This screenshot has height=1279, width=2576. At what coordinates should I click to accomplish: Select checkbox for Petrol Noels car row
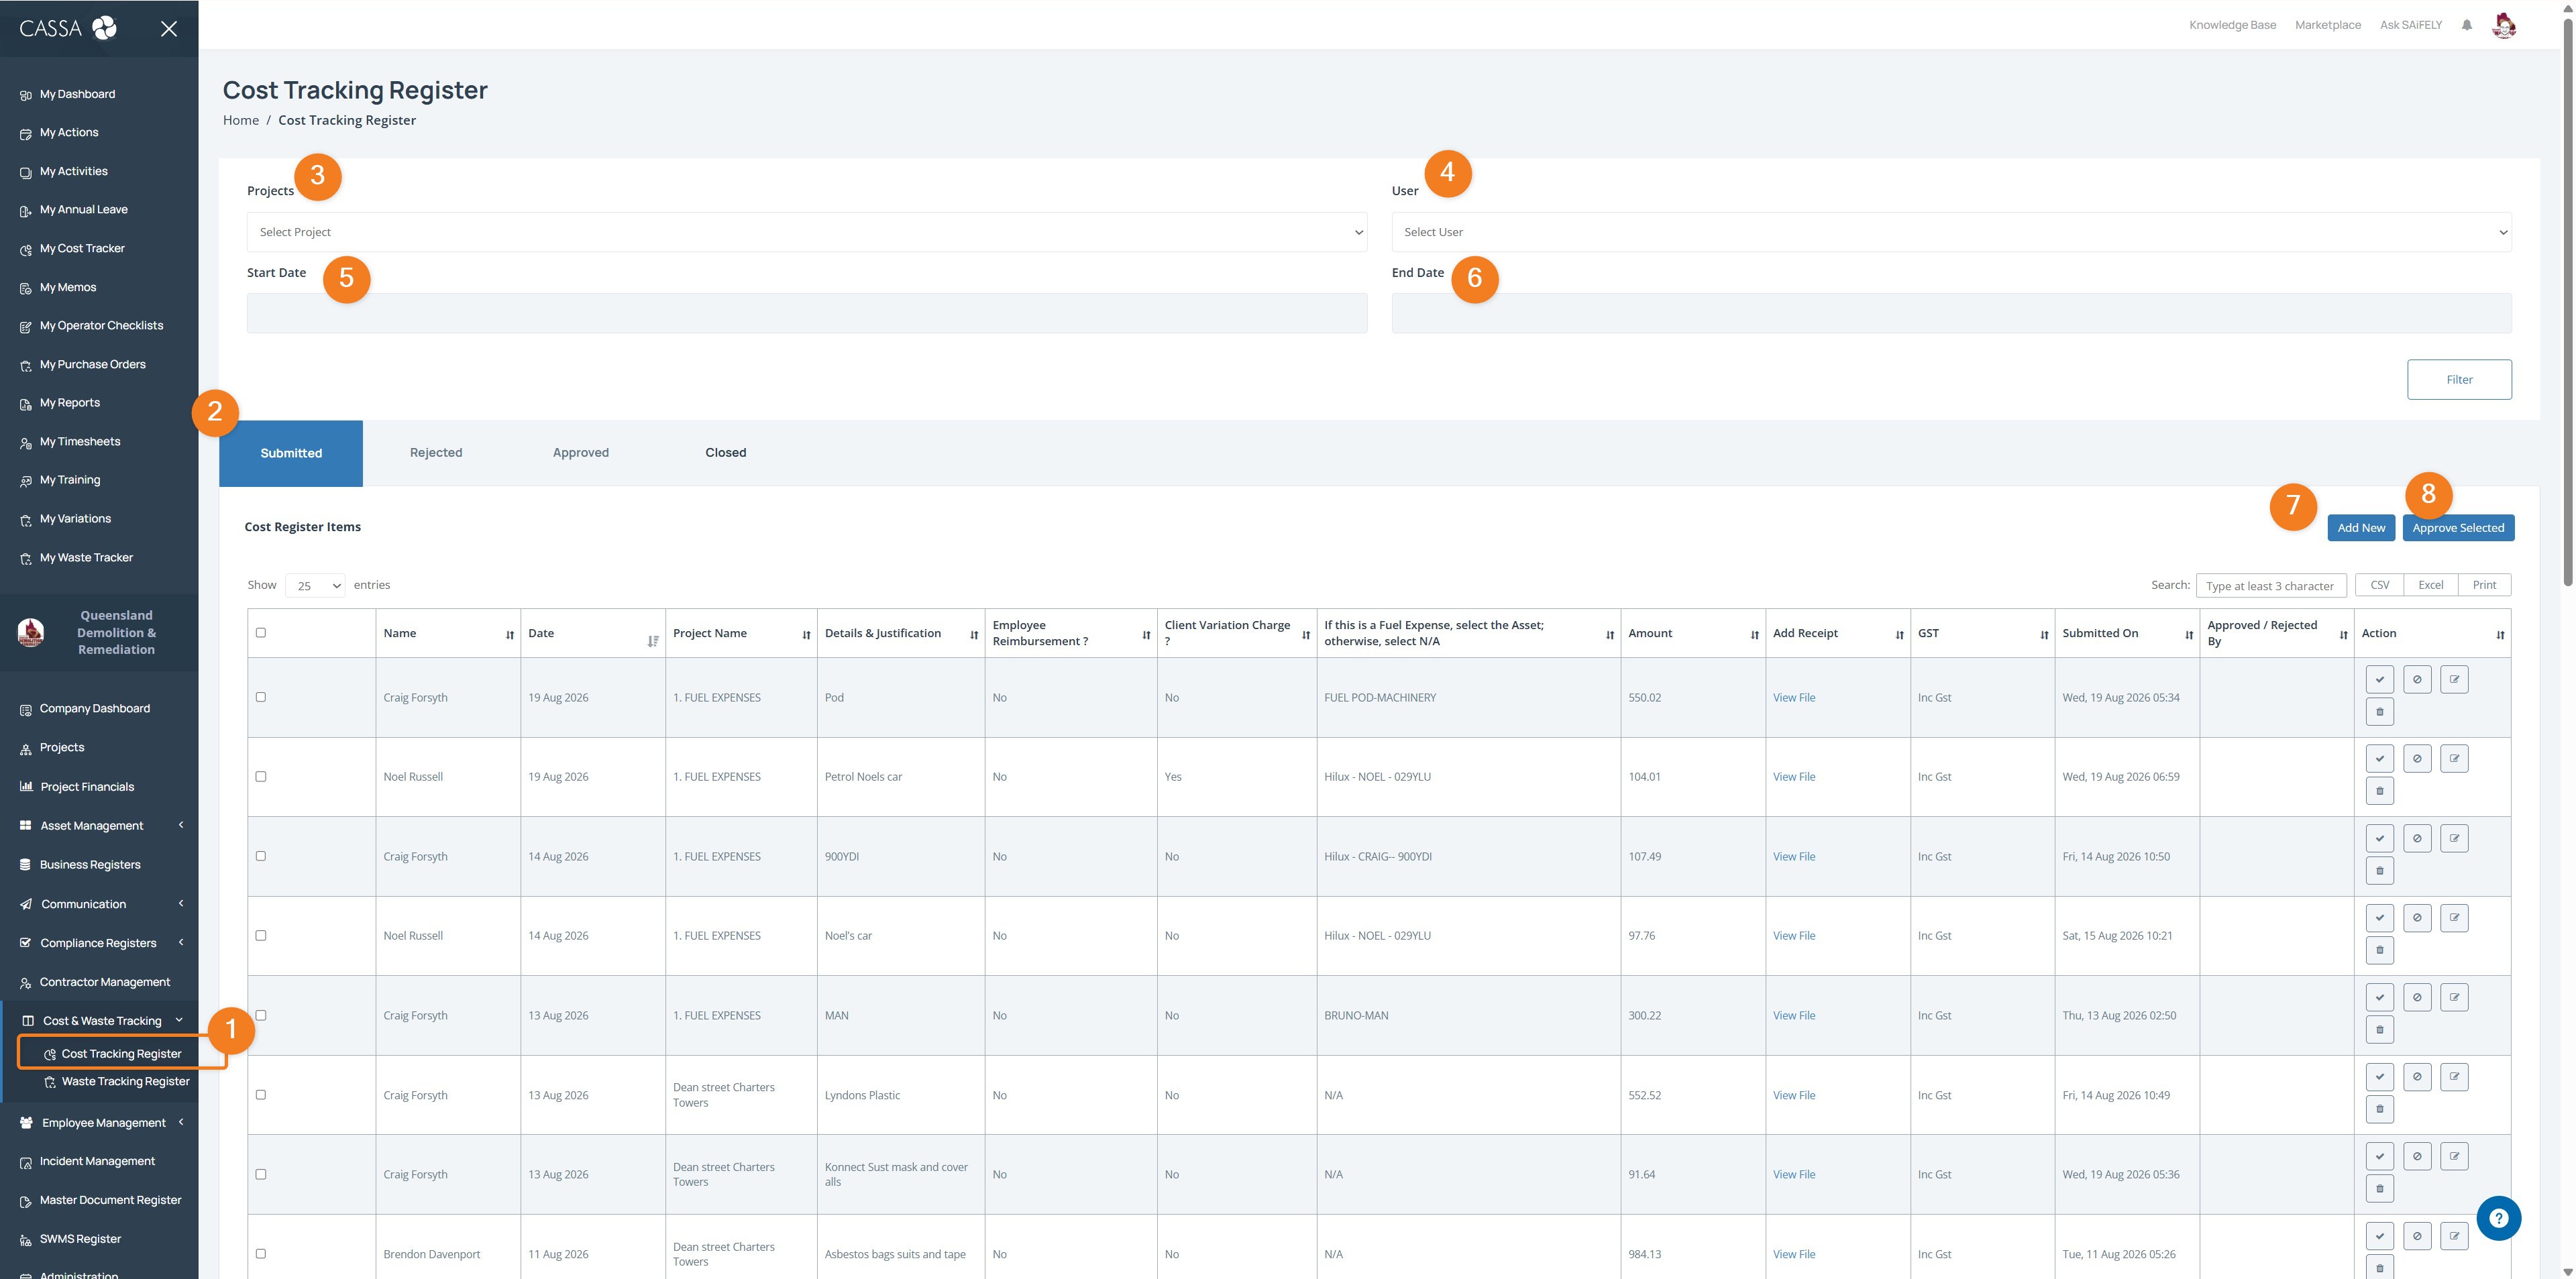(x=261, y=776)
